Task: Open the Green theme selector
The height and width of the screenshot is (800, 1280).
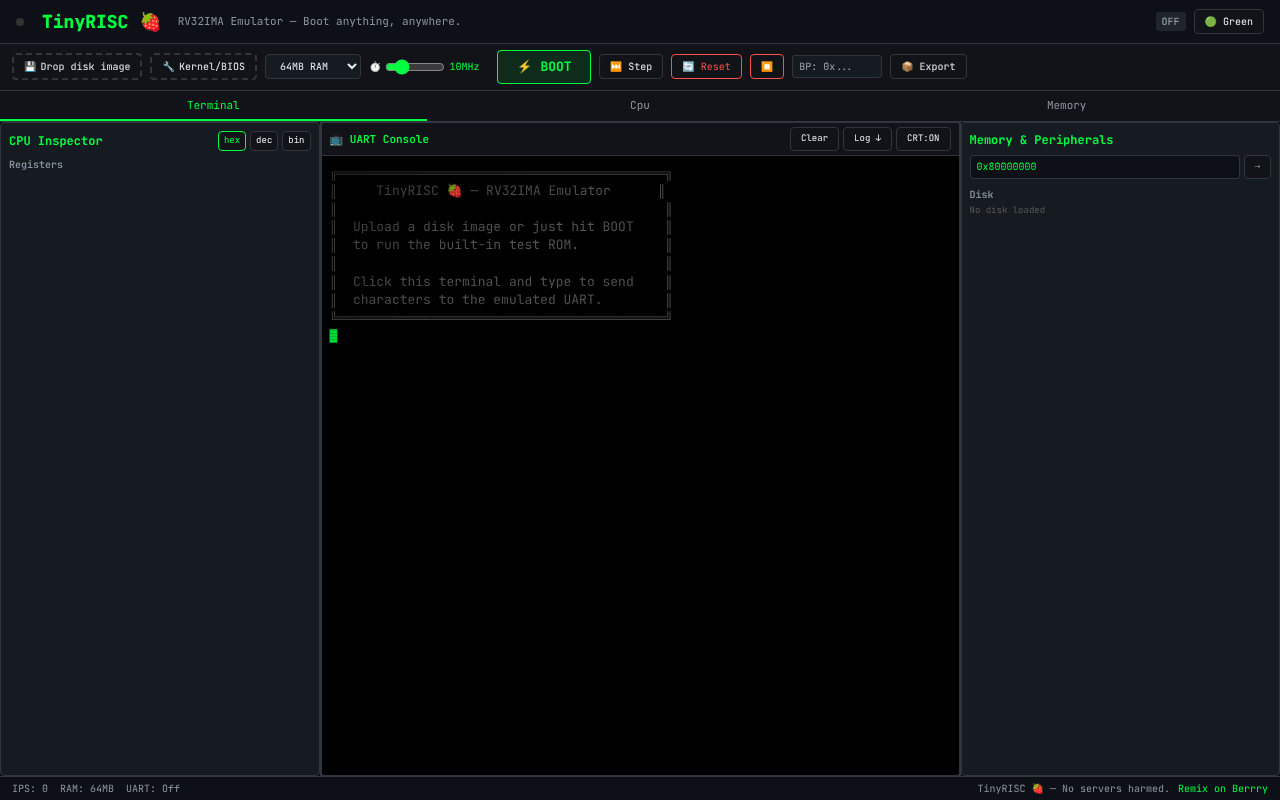Action: click(1229, 21)
